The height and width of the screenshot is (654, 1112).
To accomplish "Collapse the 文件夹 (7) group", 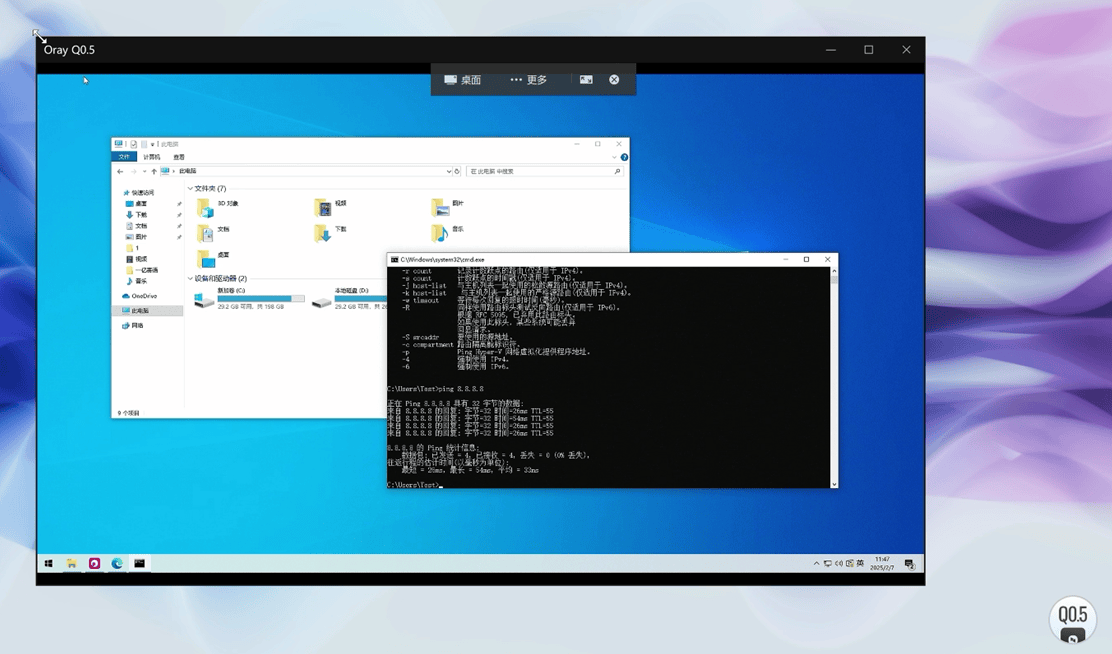I will 190,189.
